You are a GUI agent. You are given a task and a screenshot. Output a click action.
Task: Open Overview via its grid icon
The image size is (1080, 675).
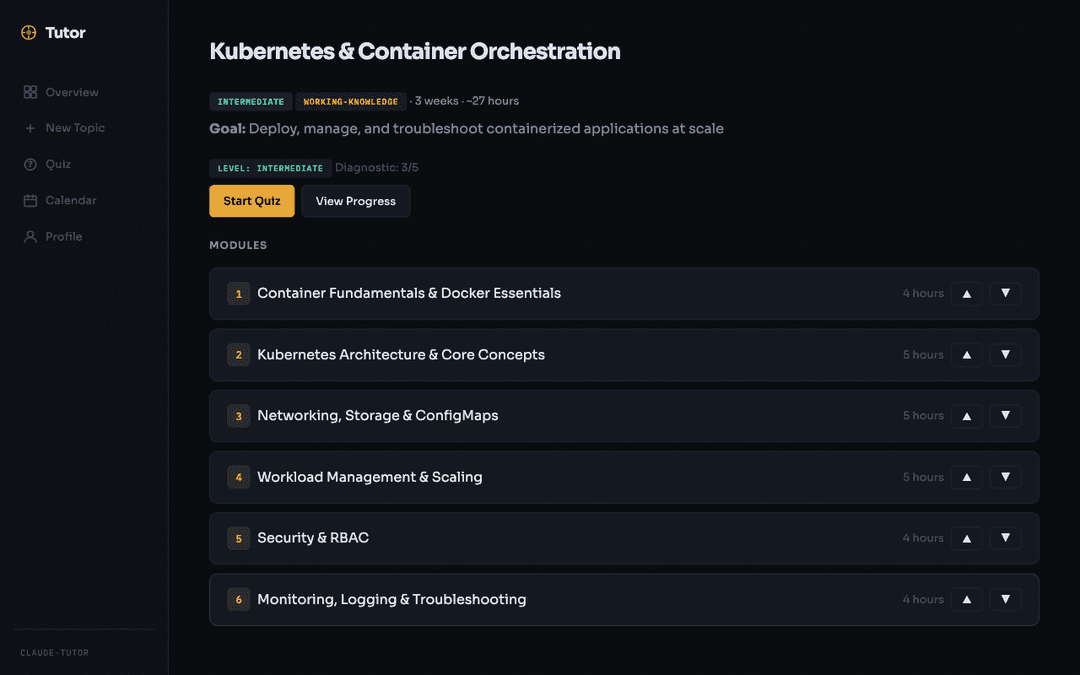pyautogui.click(x=30, y=92)
